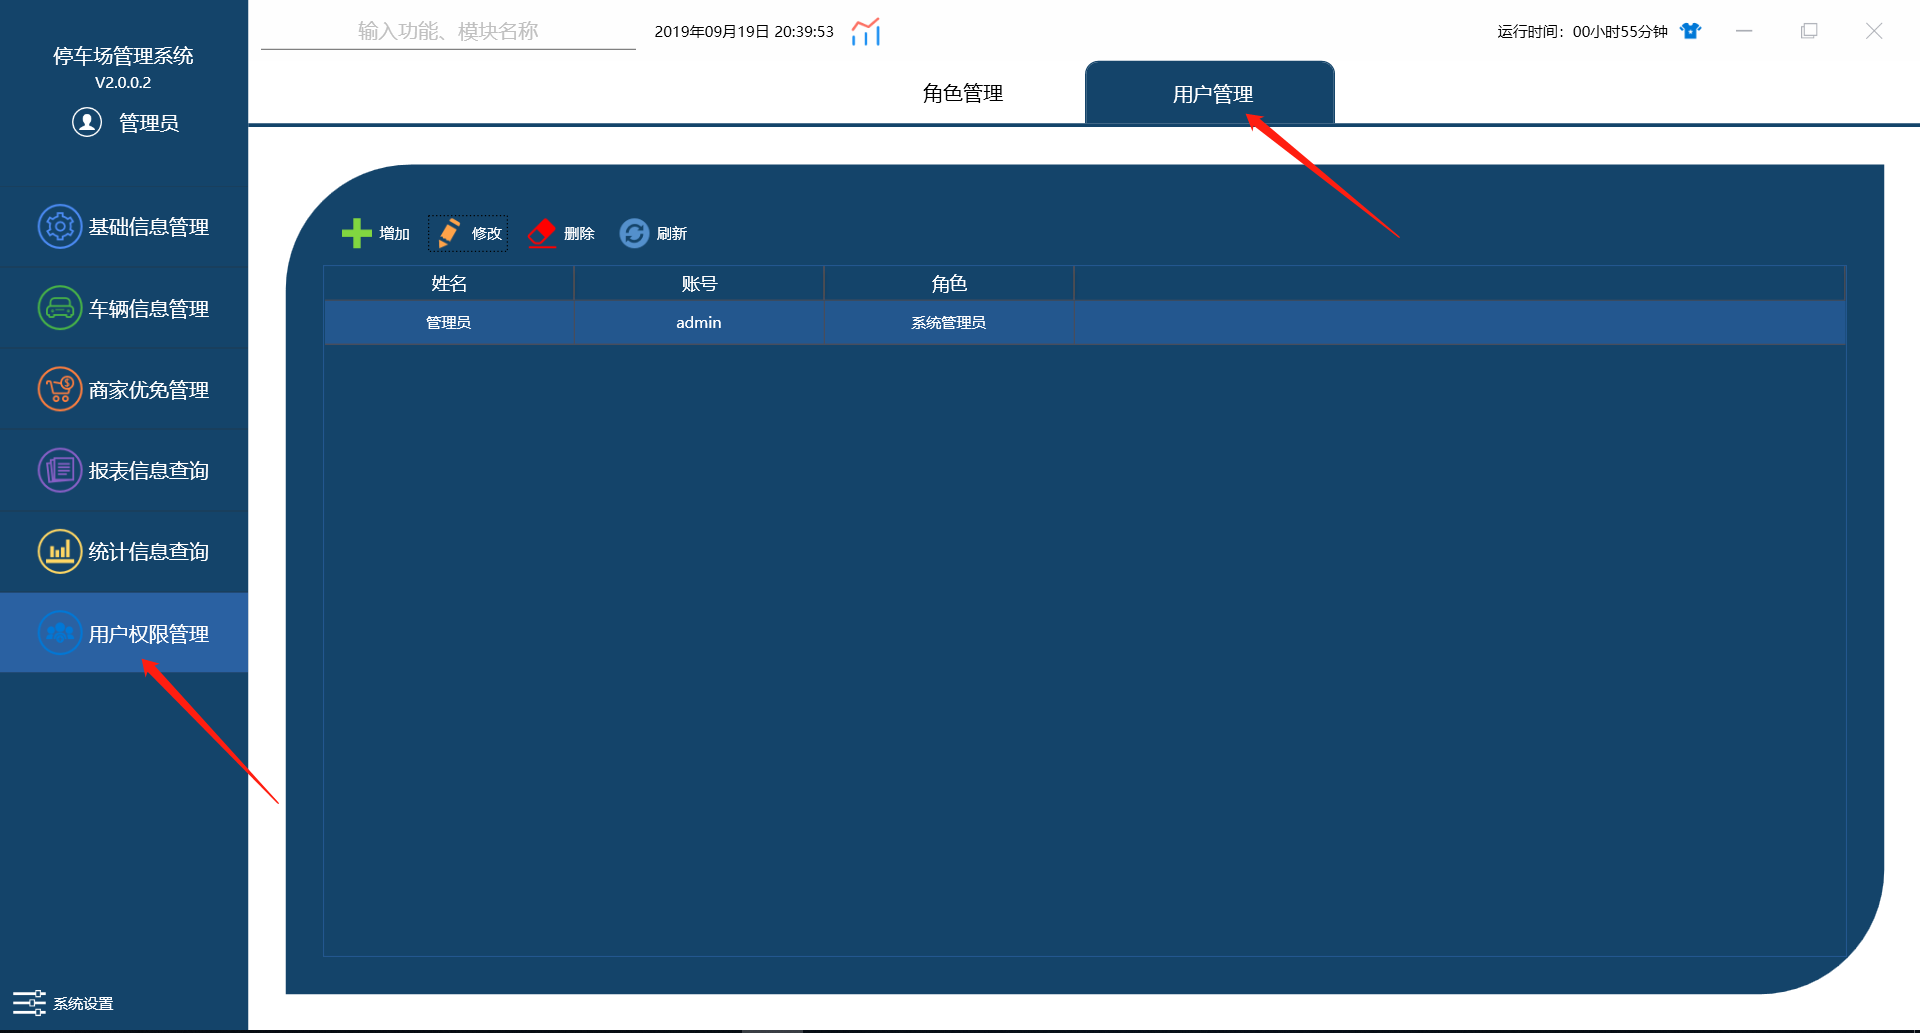Screen dimensions: 1920x1033
Task: Click the V2.0.0.2 version text
Action: 123,82
